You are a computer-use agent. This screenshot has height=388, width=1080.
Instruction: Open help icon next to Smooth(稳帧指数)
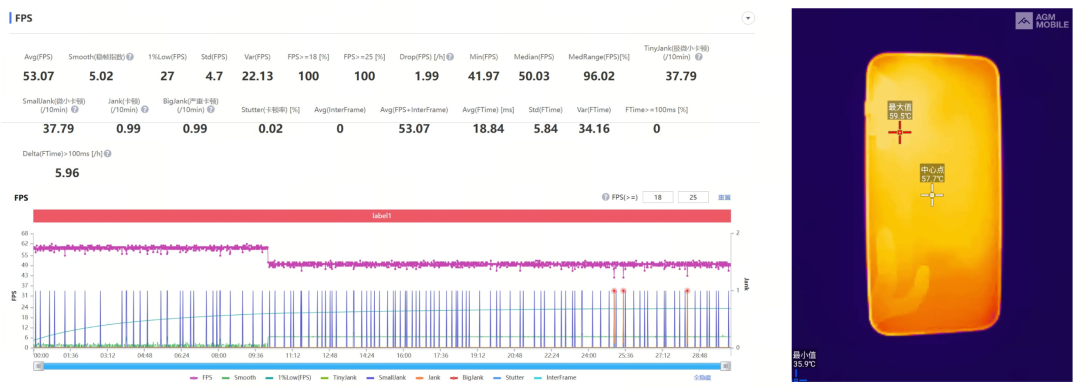tap(129, 57)
